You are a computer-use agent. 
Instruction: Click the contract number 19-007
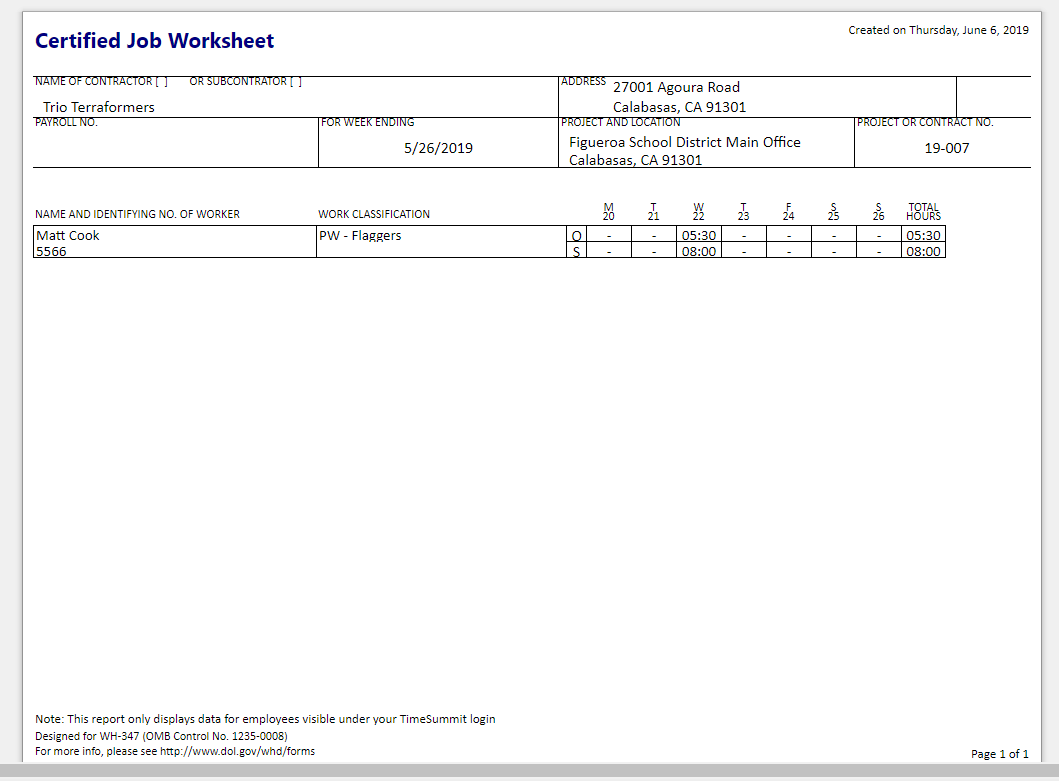tap(946, 148)
